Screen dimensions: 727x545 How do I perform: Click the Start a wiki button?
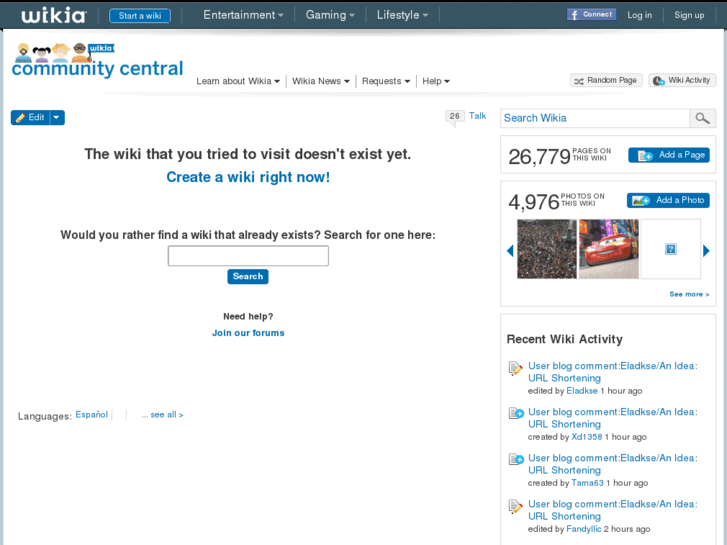[x=140, y=15]
